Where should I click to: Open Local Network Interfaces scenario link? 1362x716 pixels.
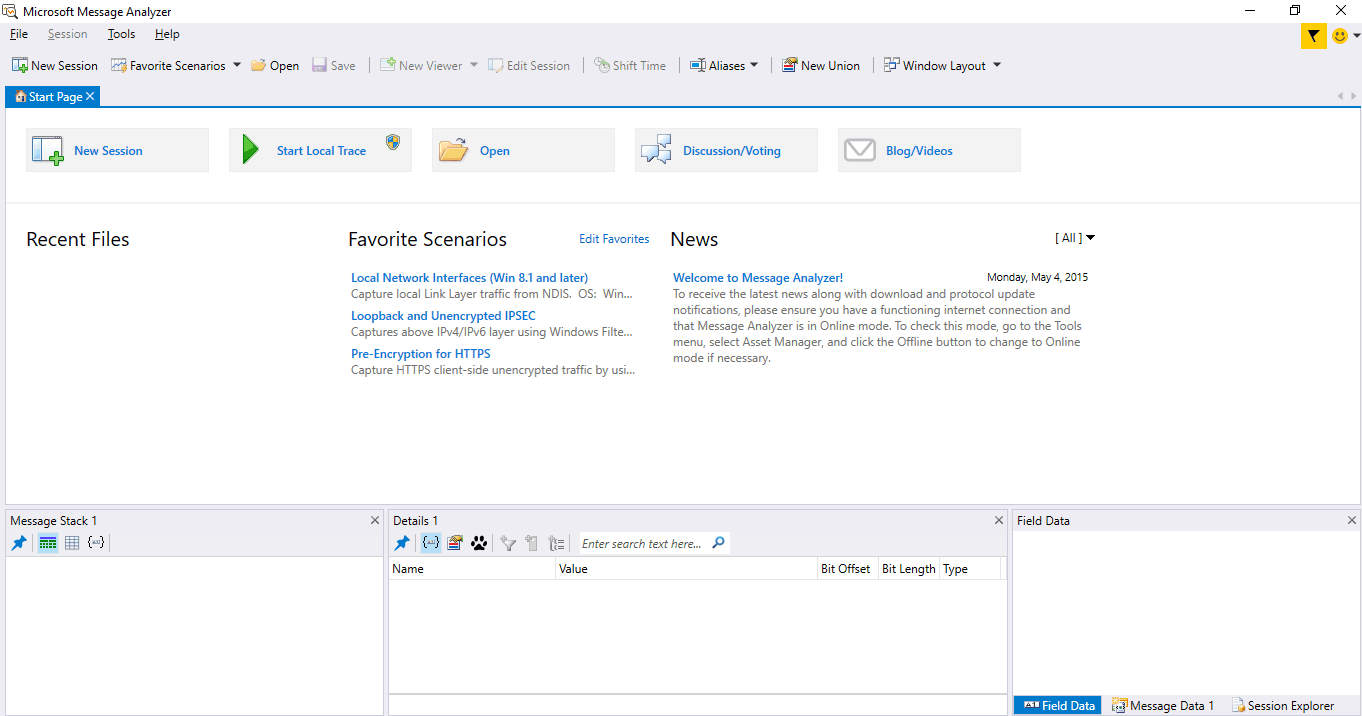click(469, 278)
